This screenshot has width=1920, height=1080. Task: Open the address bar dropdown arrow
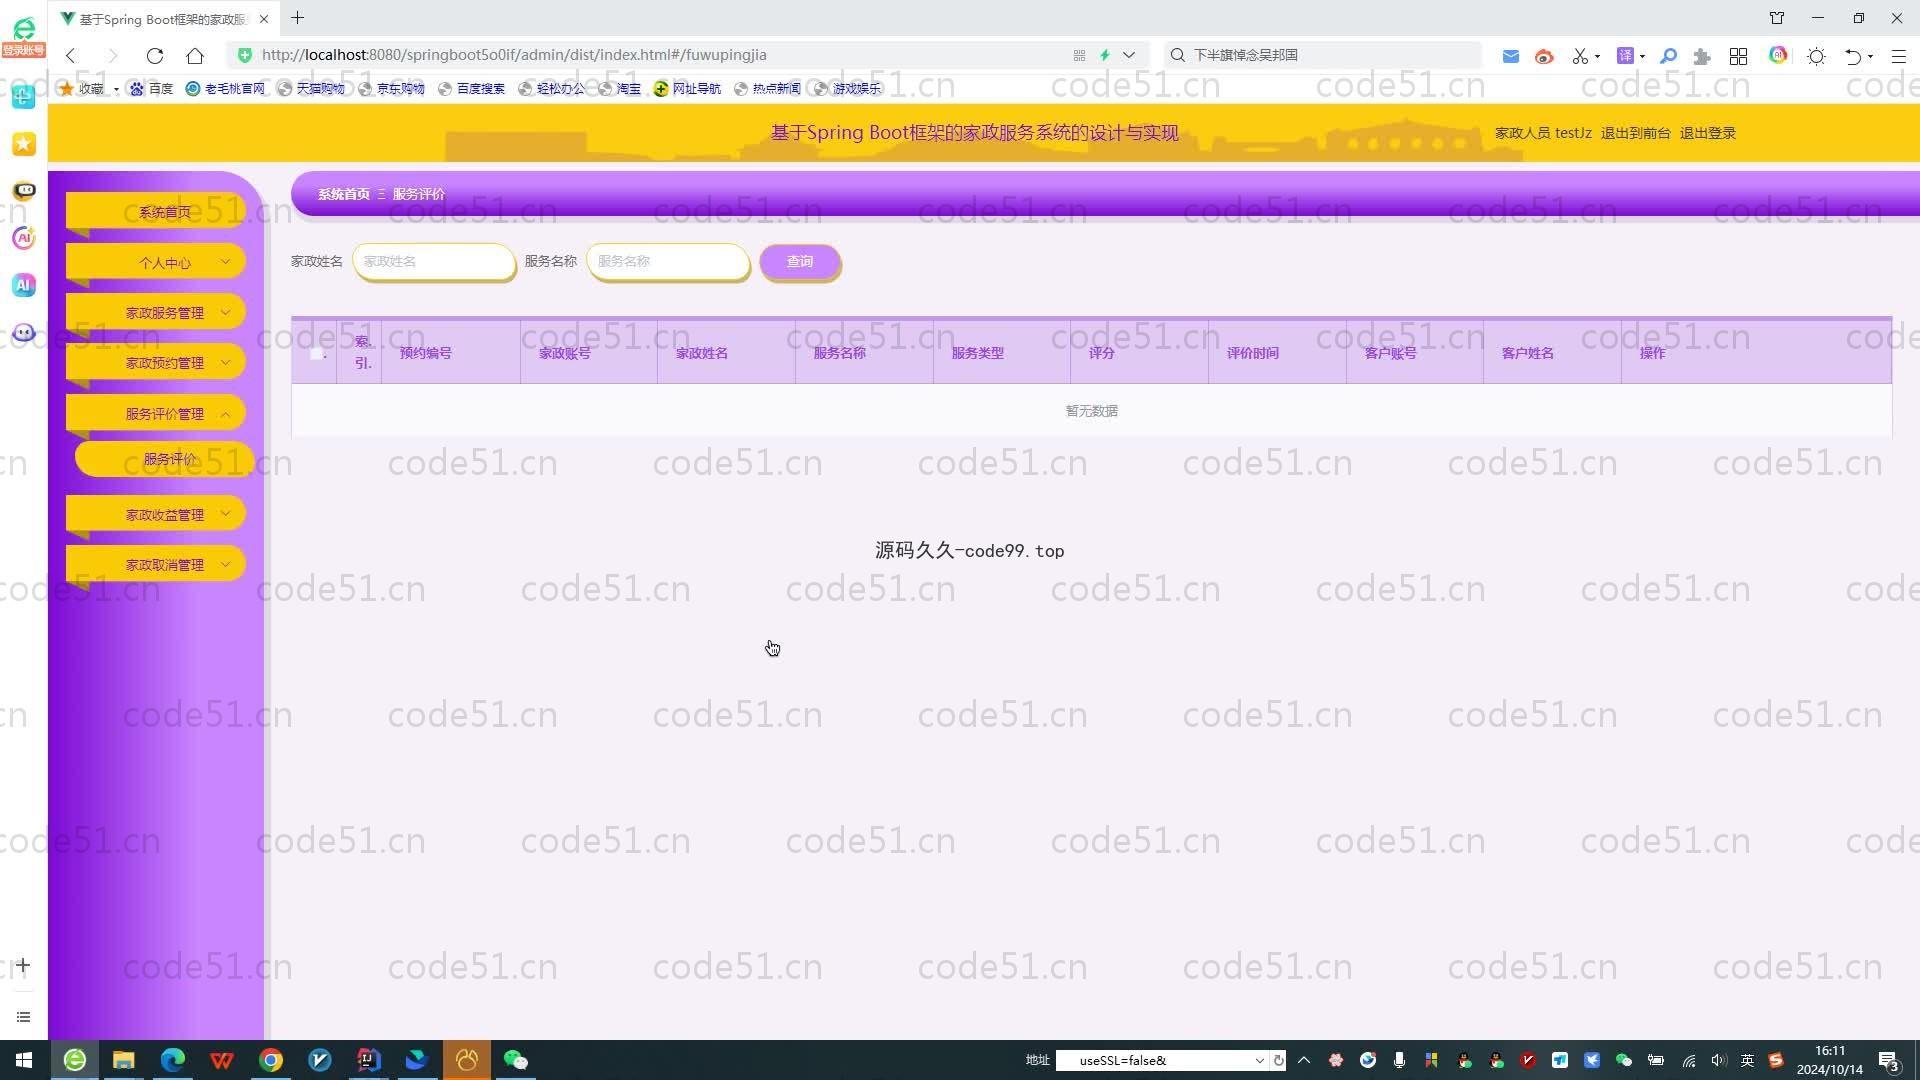click(x=1129, y=55)
